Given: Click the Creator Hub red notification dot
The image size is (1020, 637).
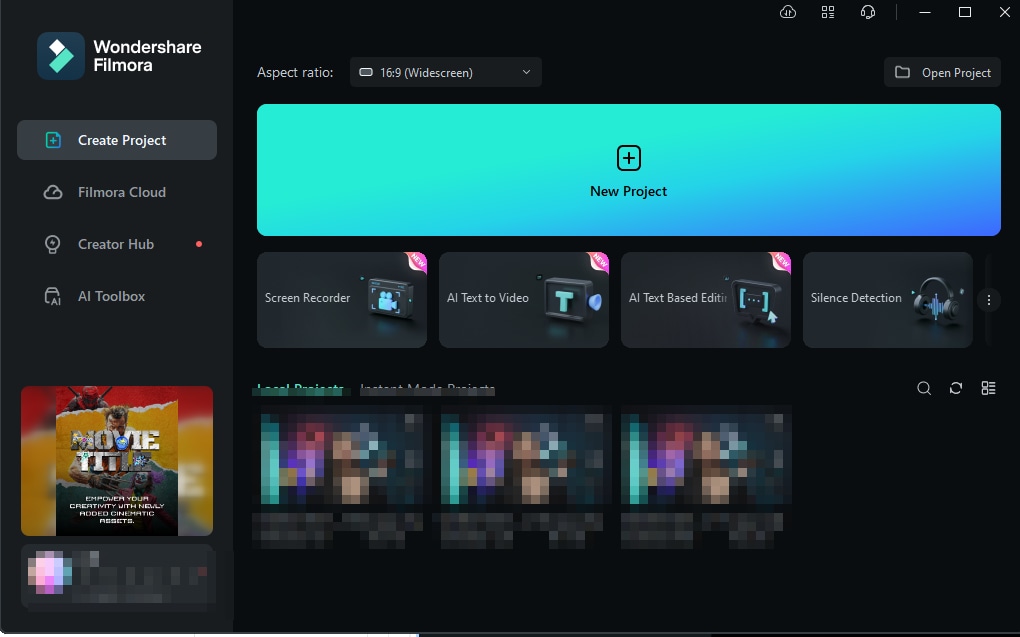Looking at the screenshot, I should pos(199,244).
